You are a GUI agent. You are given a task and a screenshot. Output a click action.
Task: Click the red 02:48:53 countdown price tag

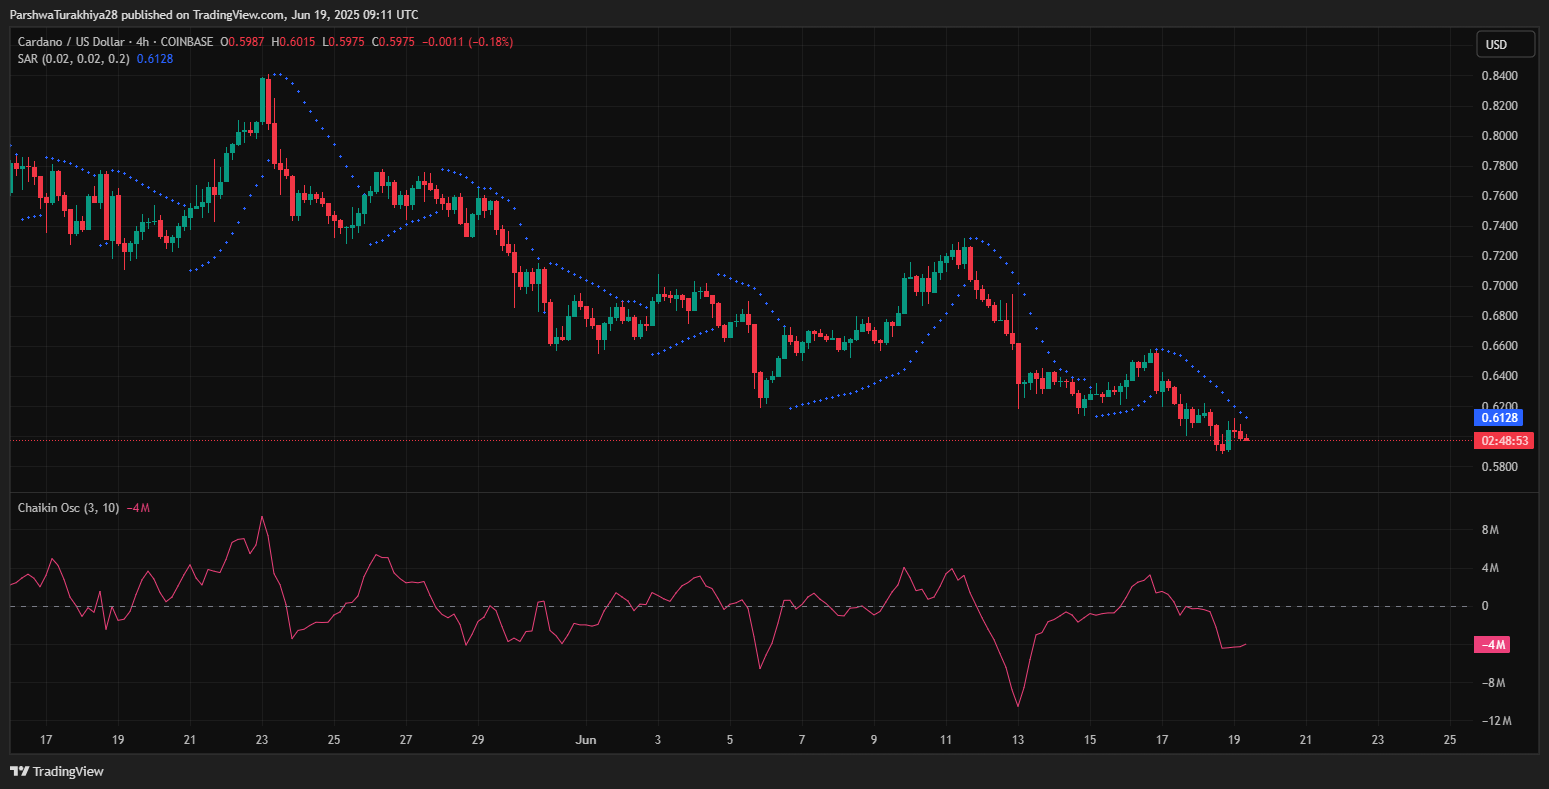click(x=1503, y=441)
